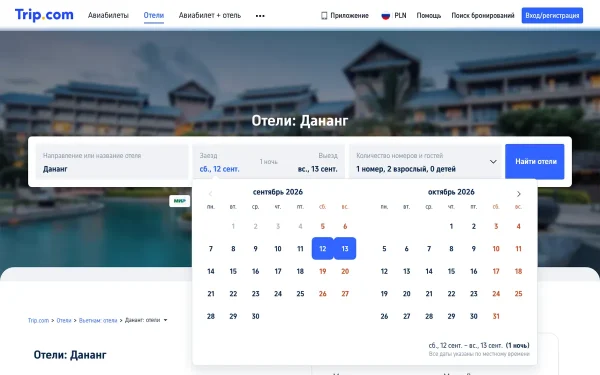Click the Trip.com breadcrumb link
Image resolution: width=600 pixels, height=375 pixels.
[x=38, y=320]
